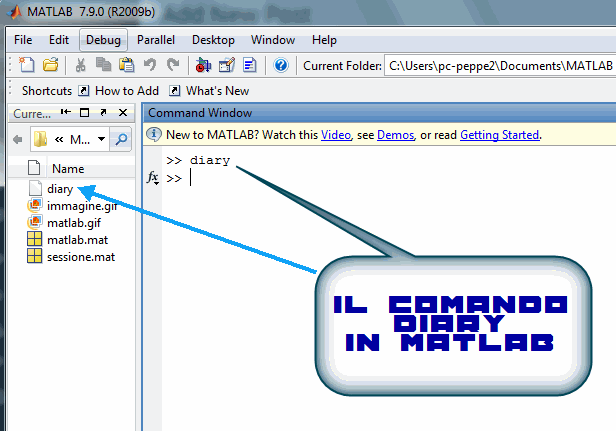Minimize the Current Folder panel

66,112
